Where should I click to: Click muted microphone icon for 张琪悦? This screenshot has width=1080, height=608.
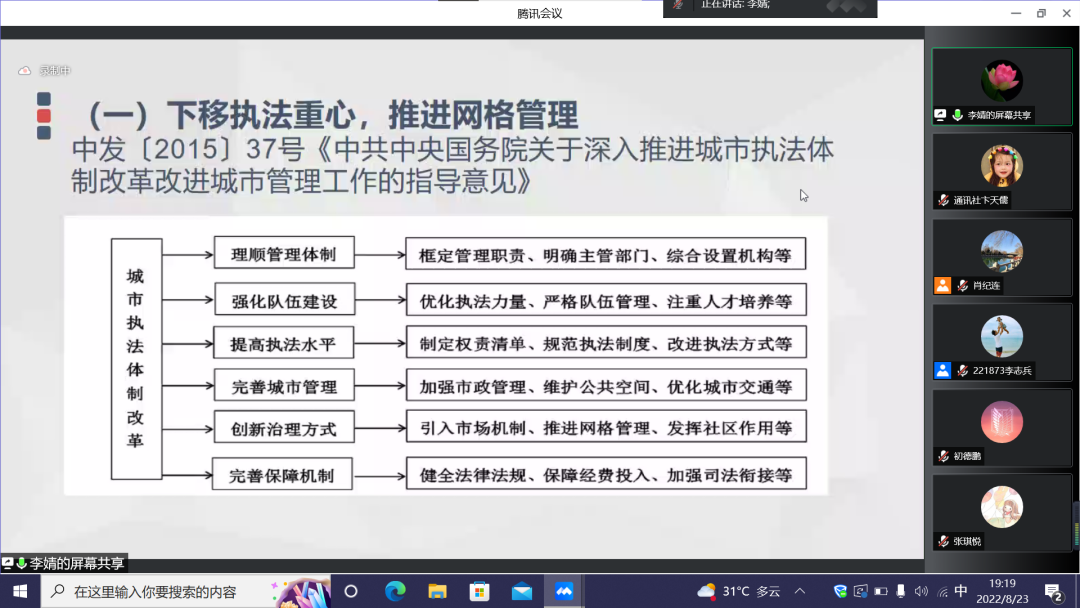pyautogui.click(x=943, y=541)
